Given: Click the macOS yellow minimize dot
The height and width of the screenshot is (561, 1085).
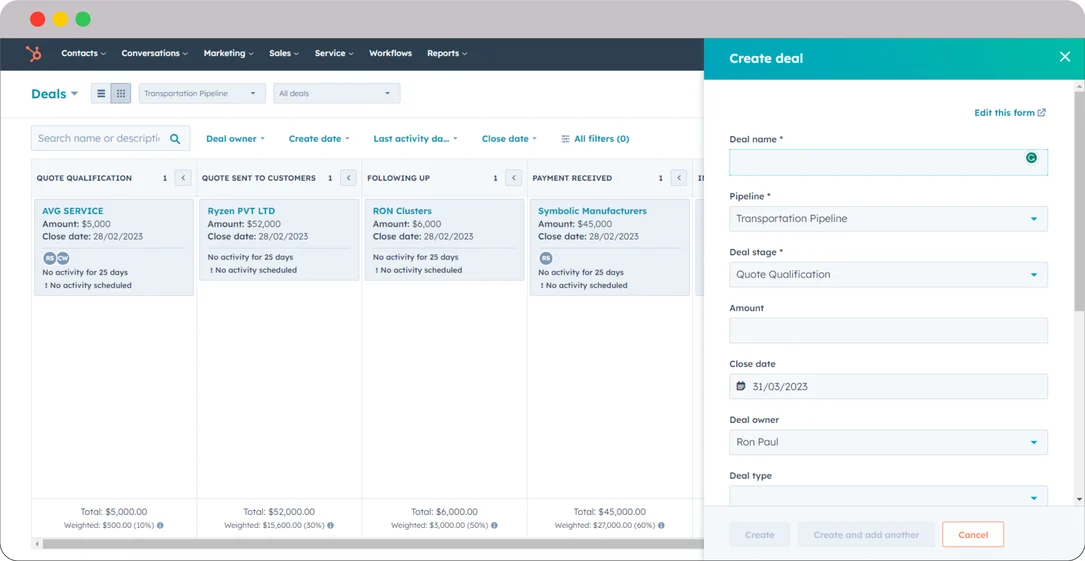Looking at the screenshot, I should (x=60, y=19).
